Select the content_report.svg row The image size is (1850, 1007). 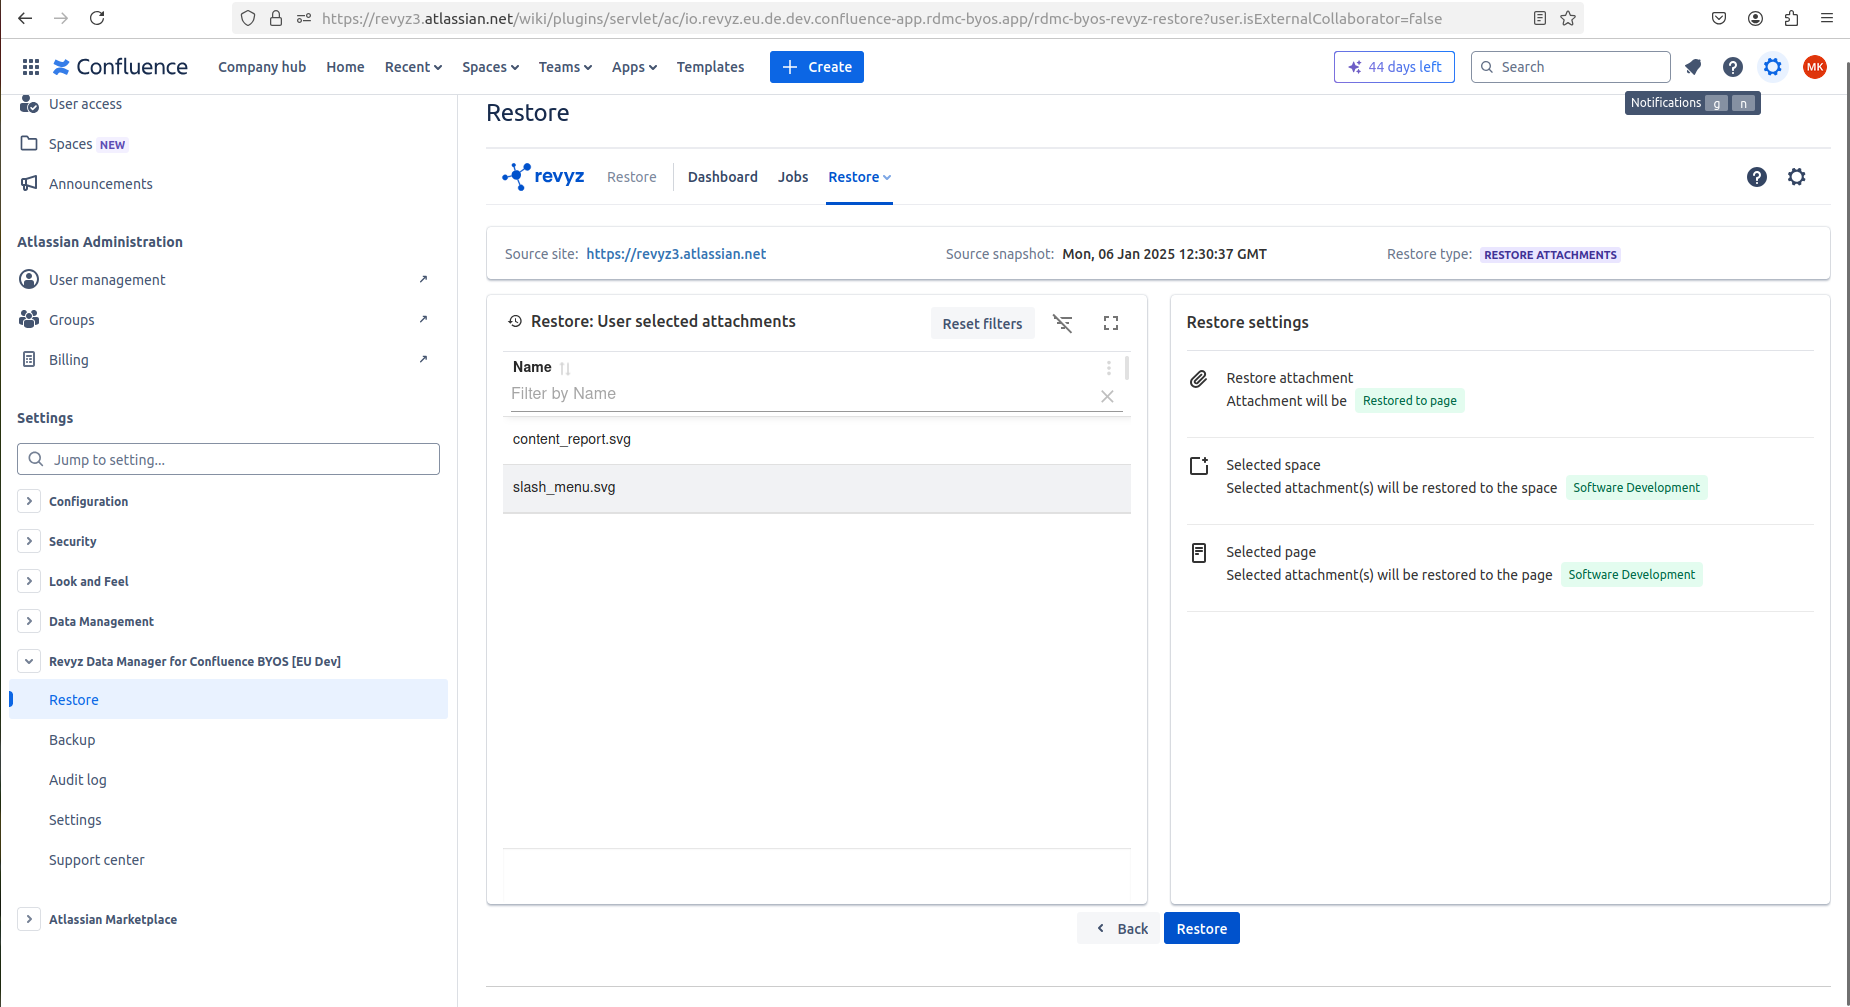pyautogui.click(x=816, y=440)
